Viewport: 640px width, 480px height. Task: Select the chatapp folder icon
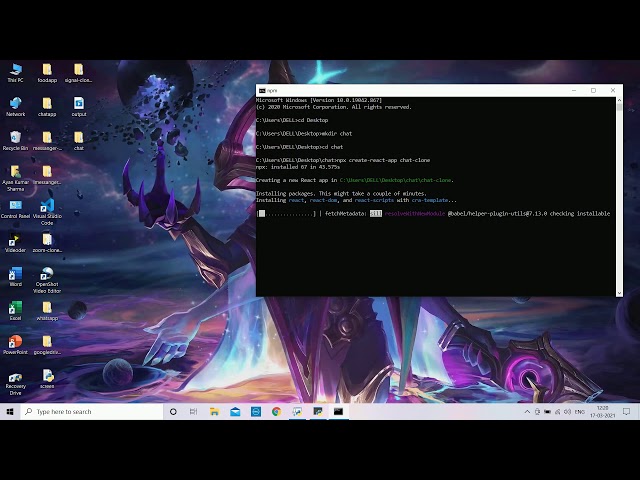click(47, 107)
